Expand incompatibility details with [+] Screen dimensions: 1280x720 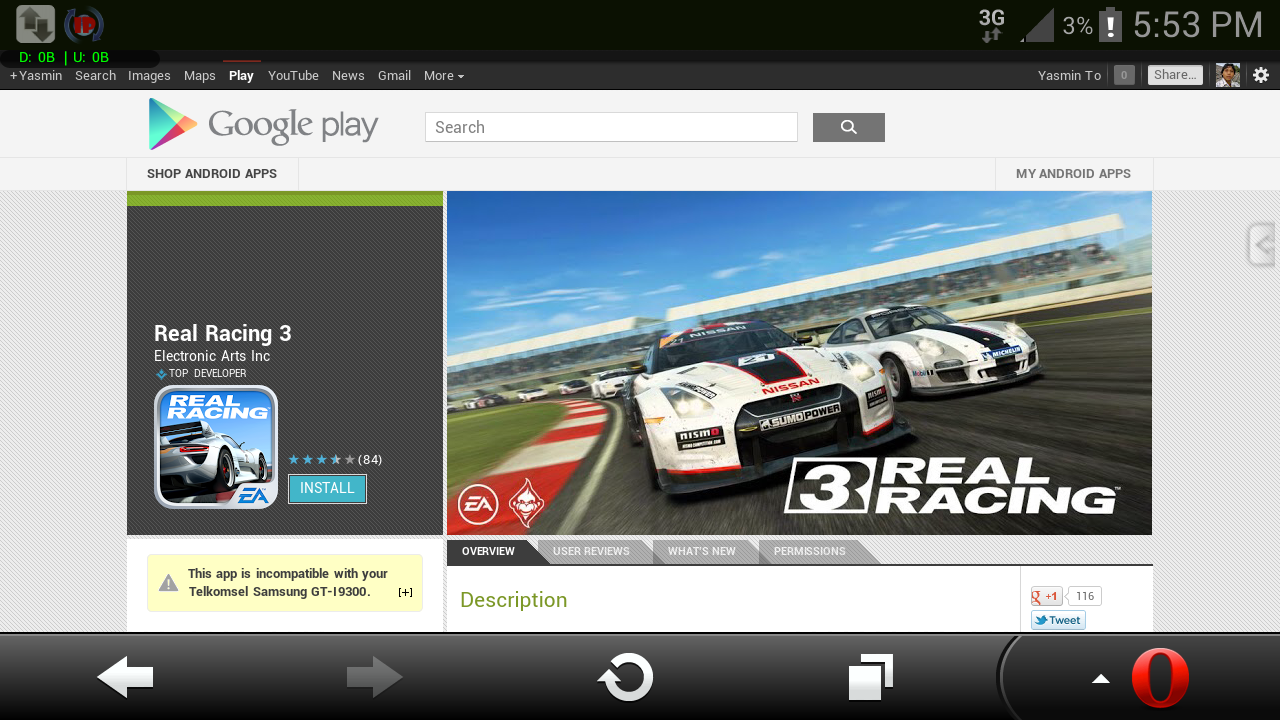405,592
